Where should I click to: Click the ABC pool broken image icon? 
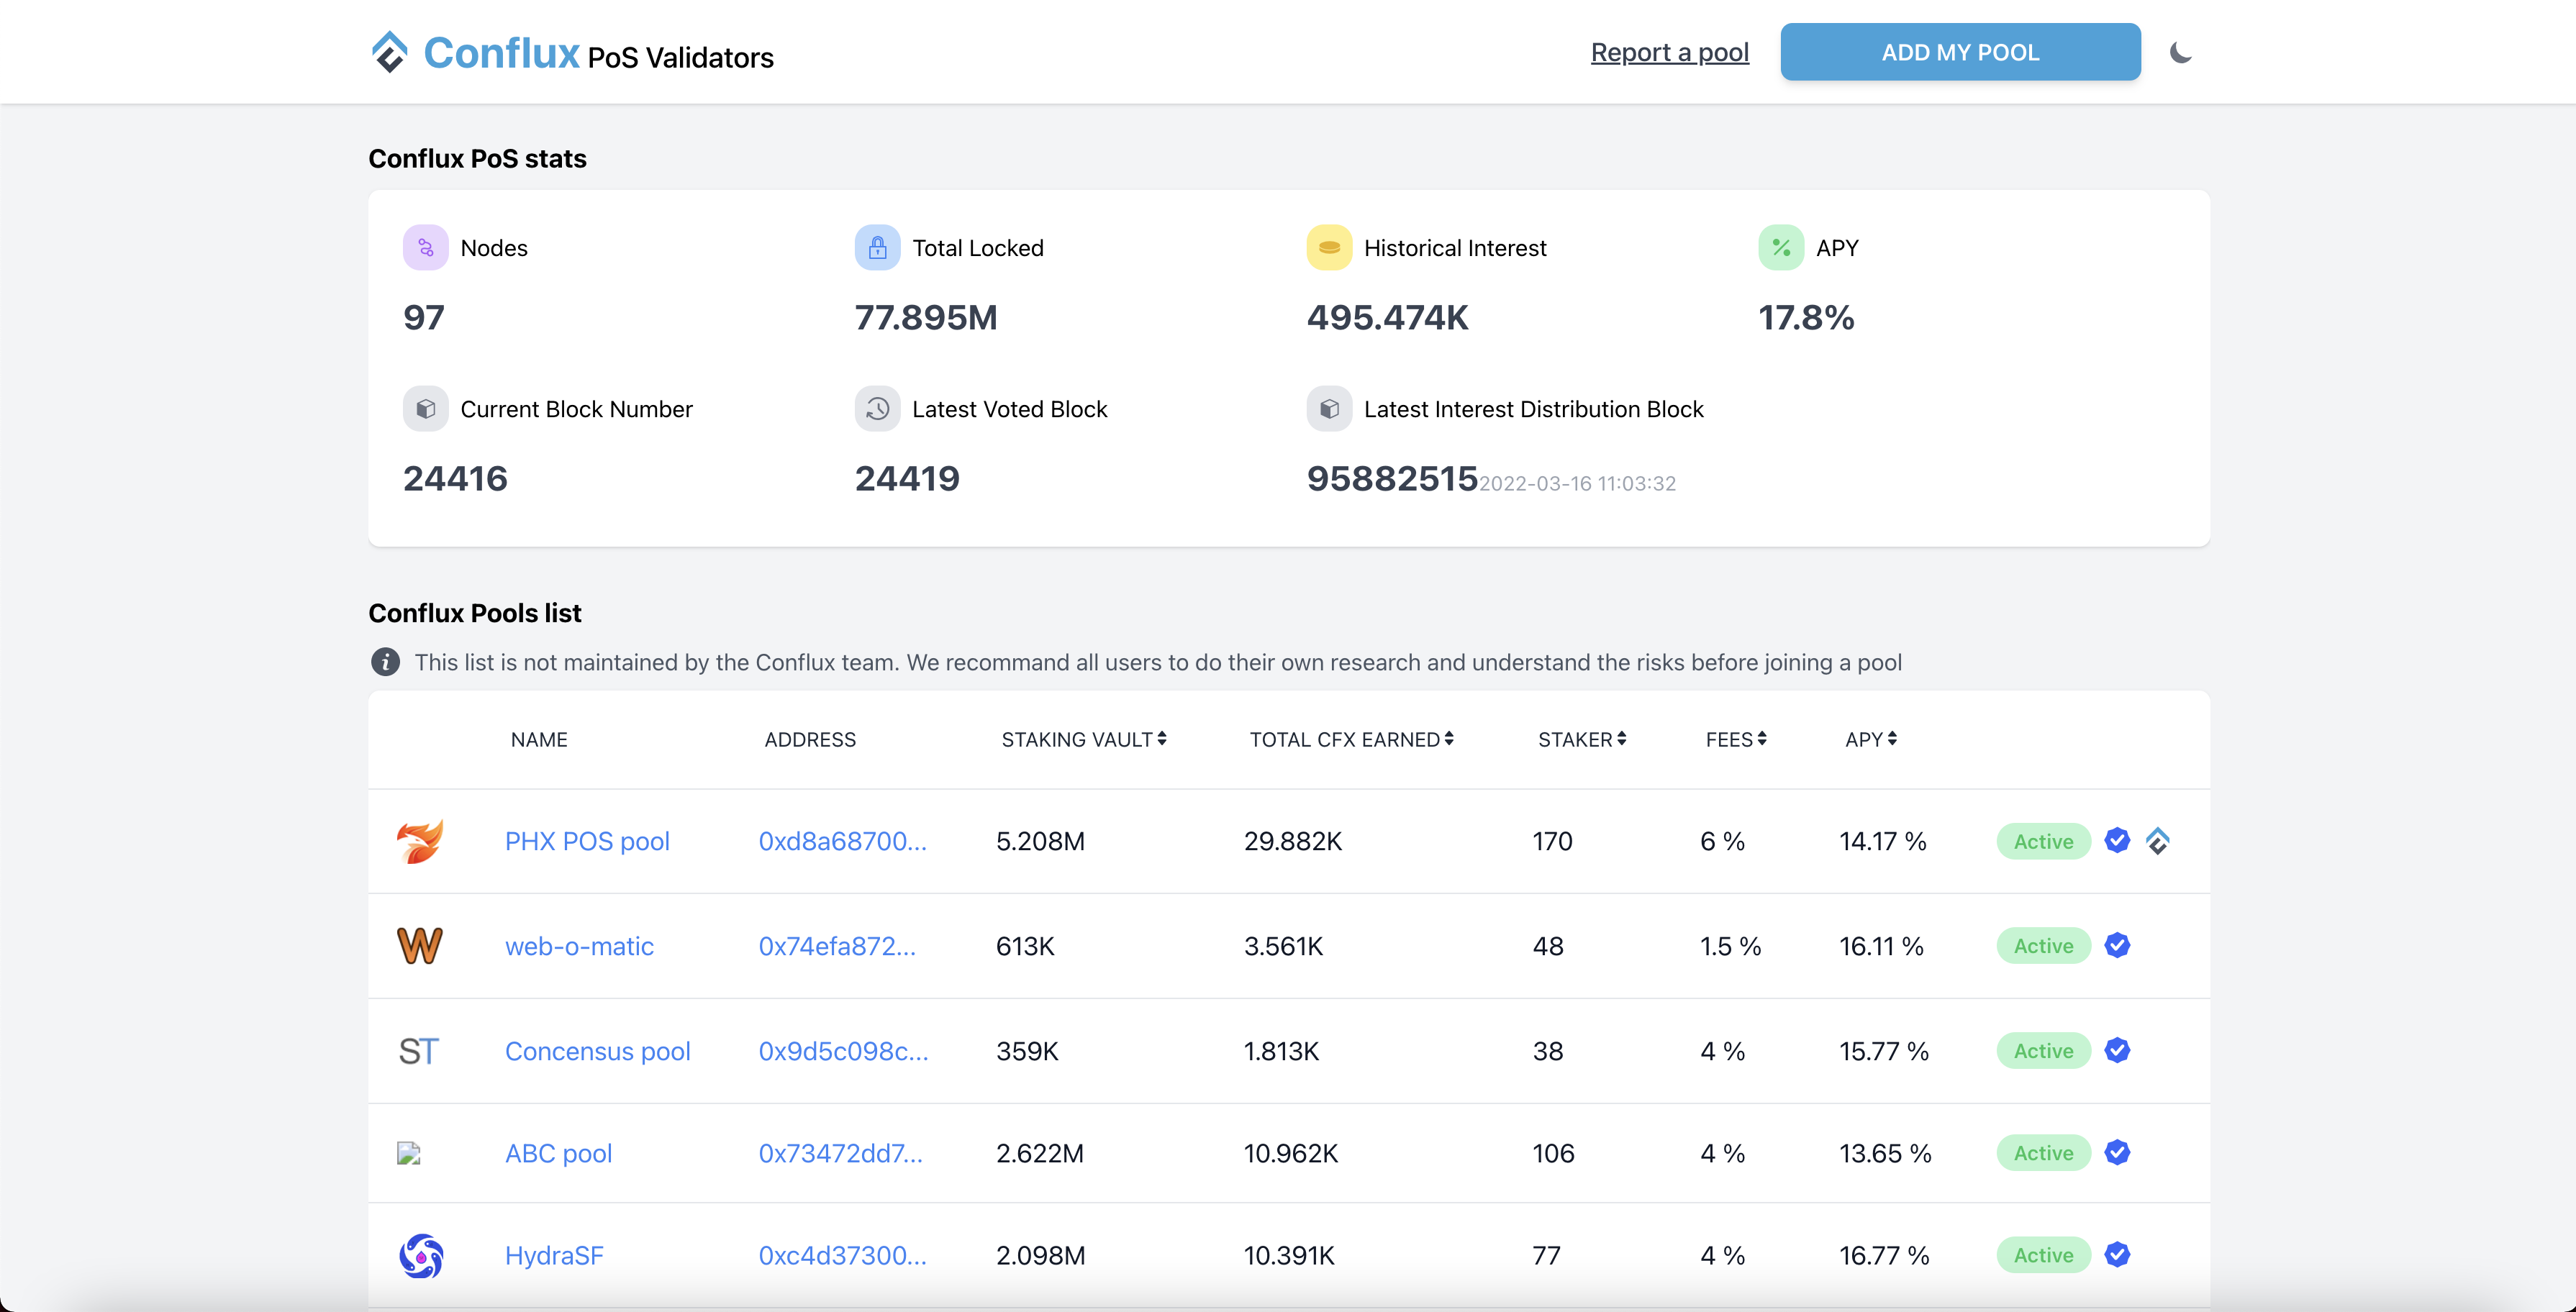tap(408, 1153)
